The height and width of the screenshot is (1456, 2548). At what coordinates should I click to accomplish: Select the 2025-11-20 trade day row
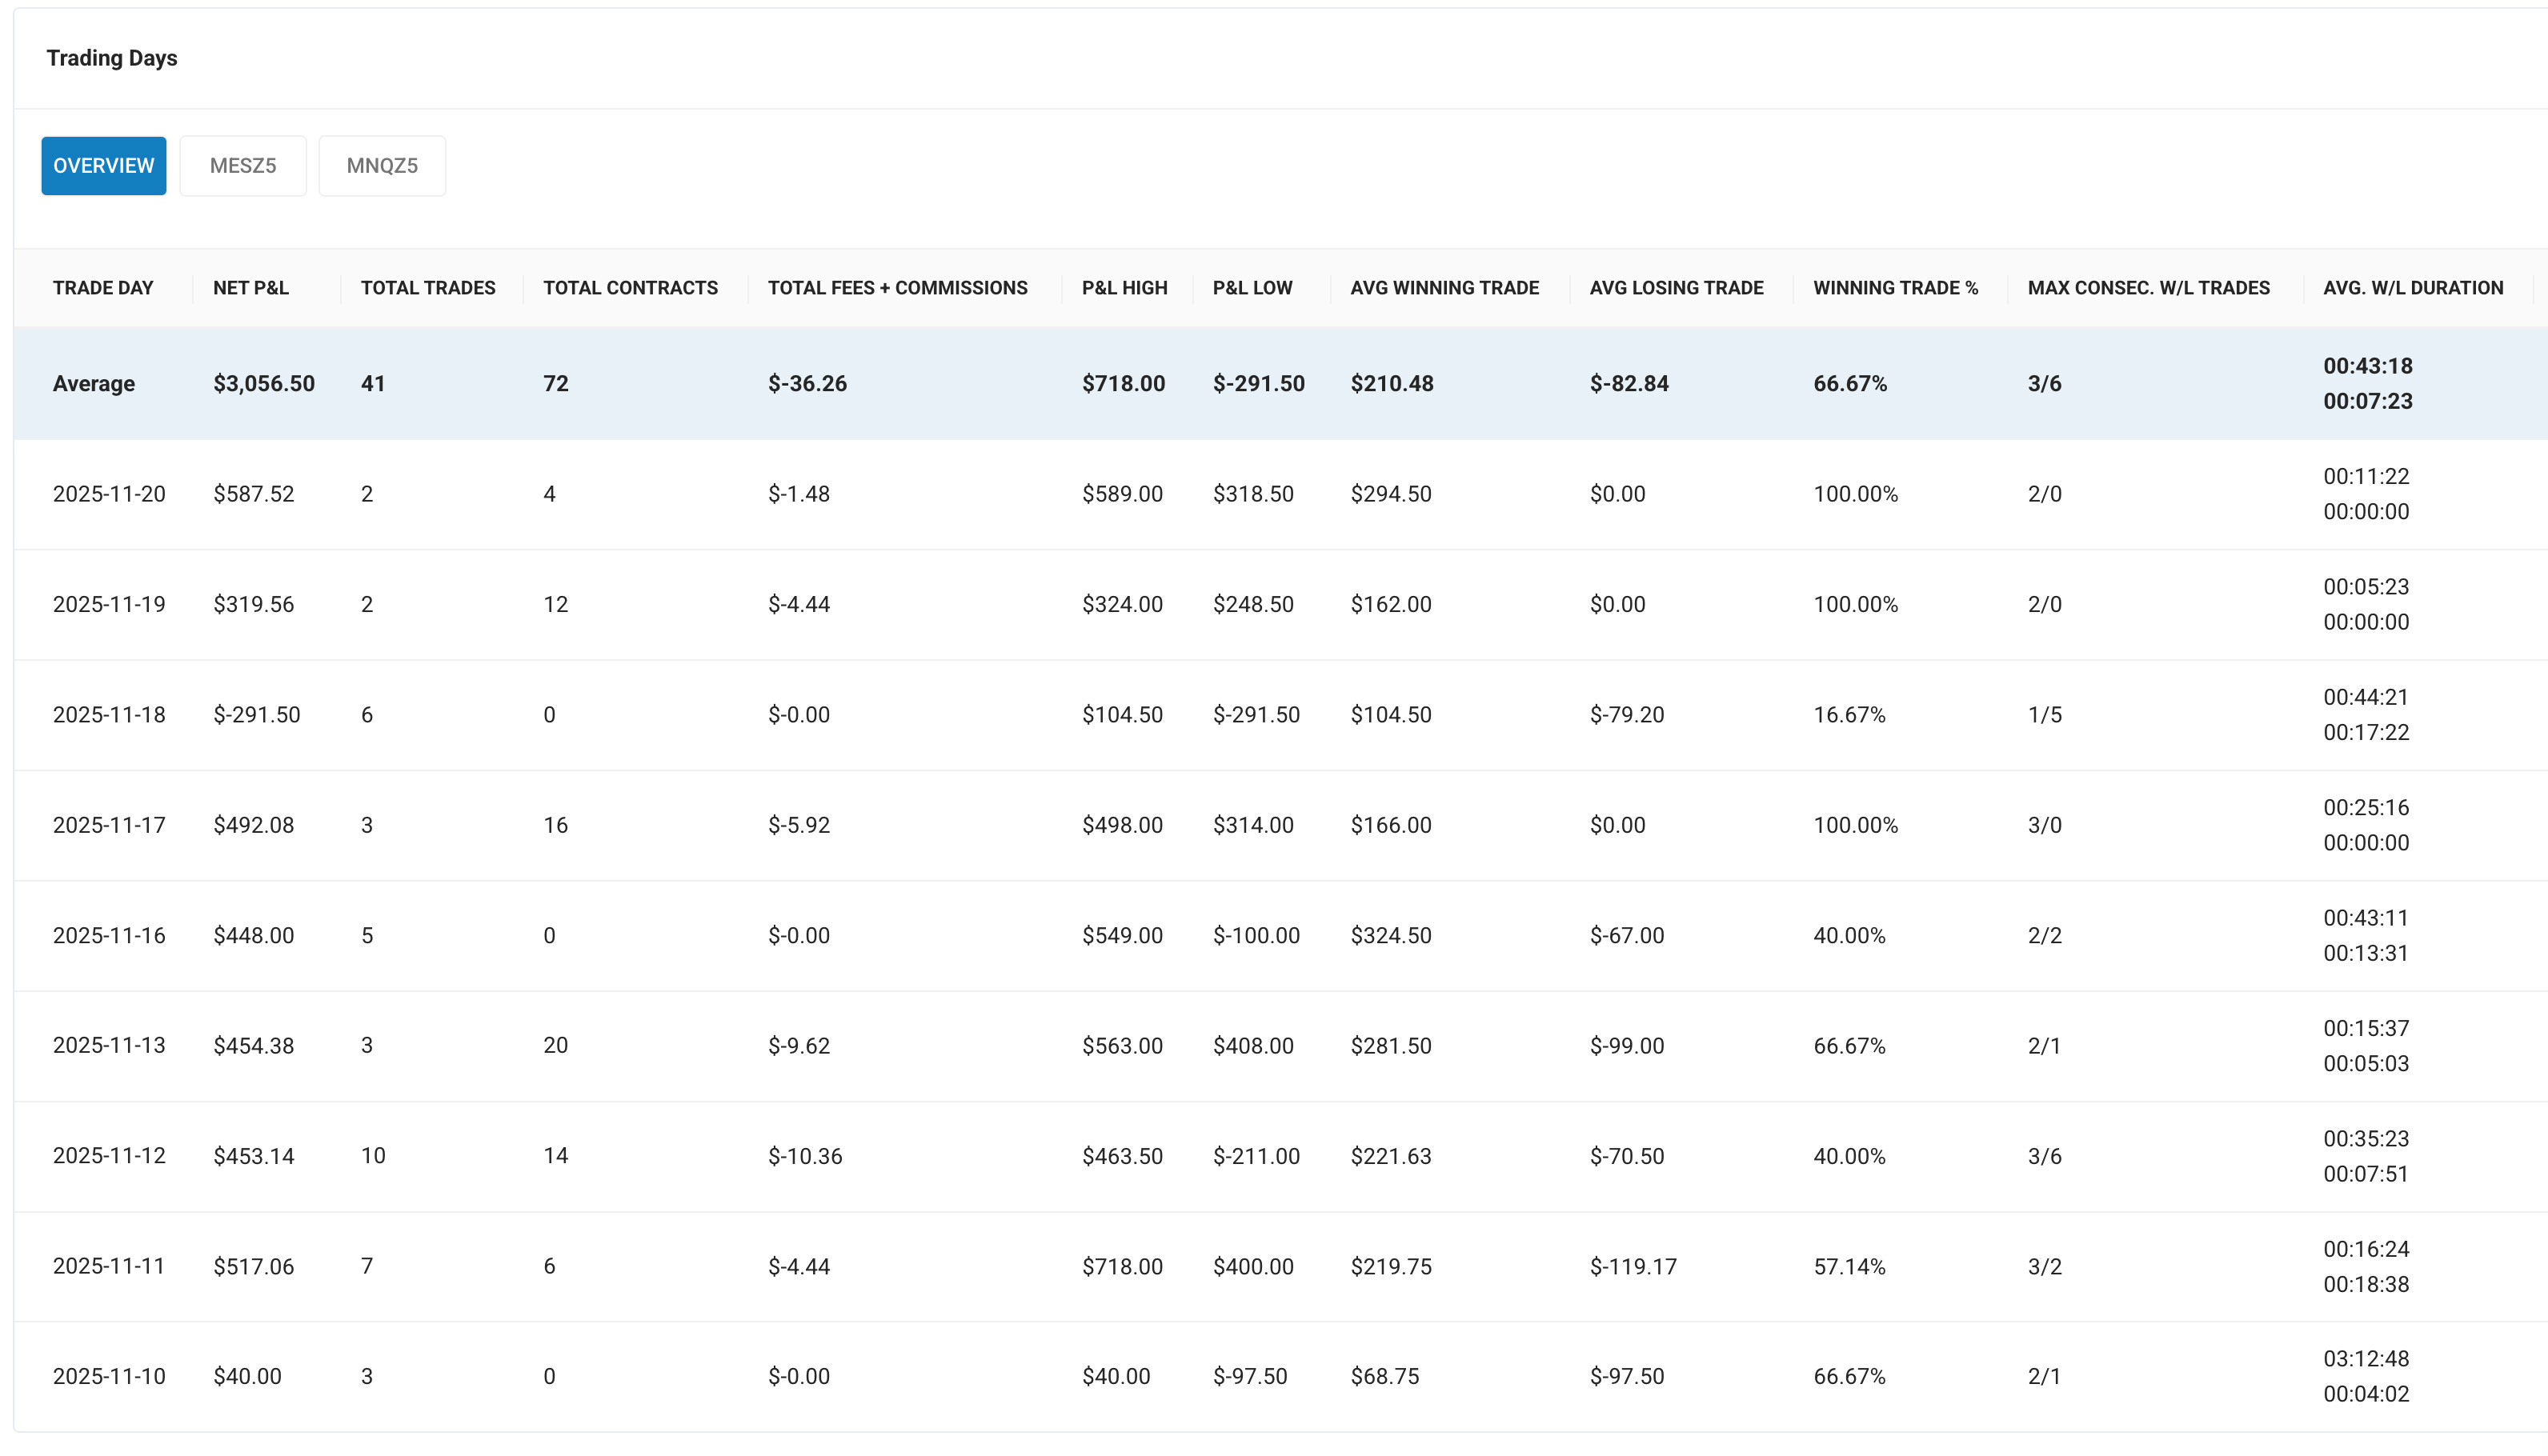[x=109, y=494]
